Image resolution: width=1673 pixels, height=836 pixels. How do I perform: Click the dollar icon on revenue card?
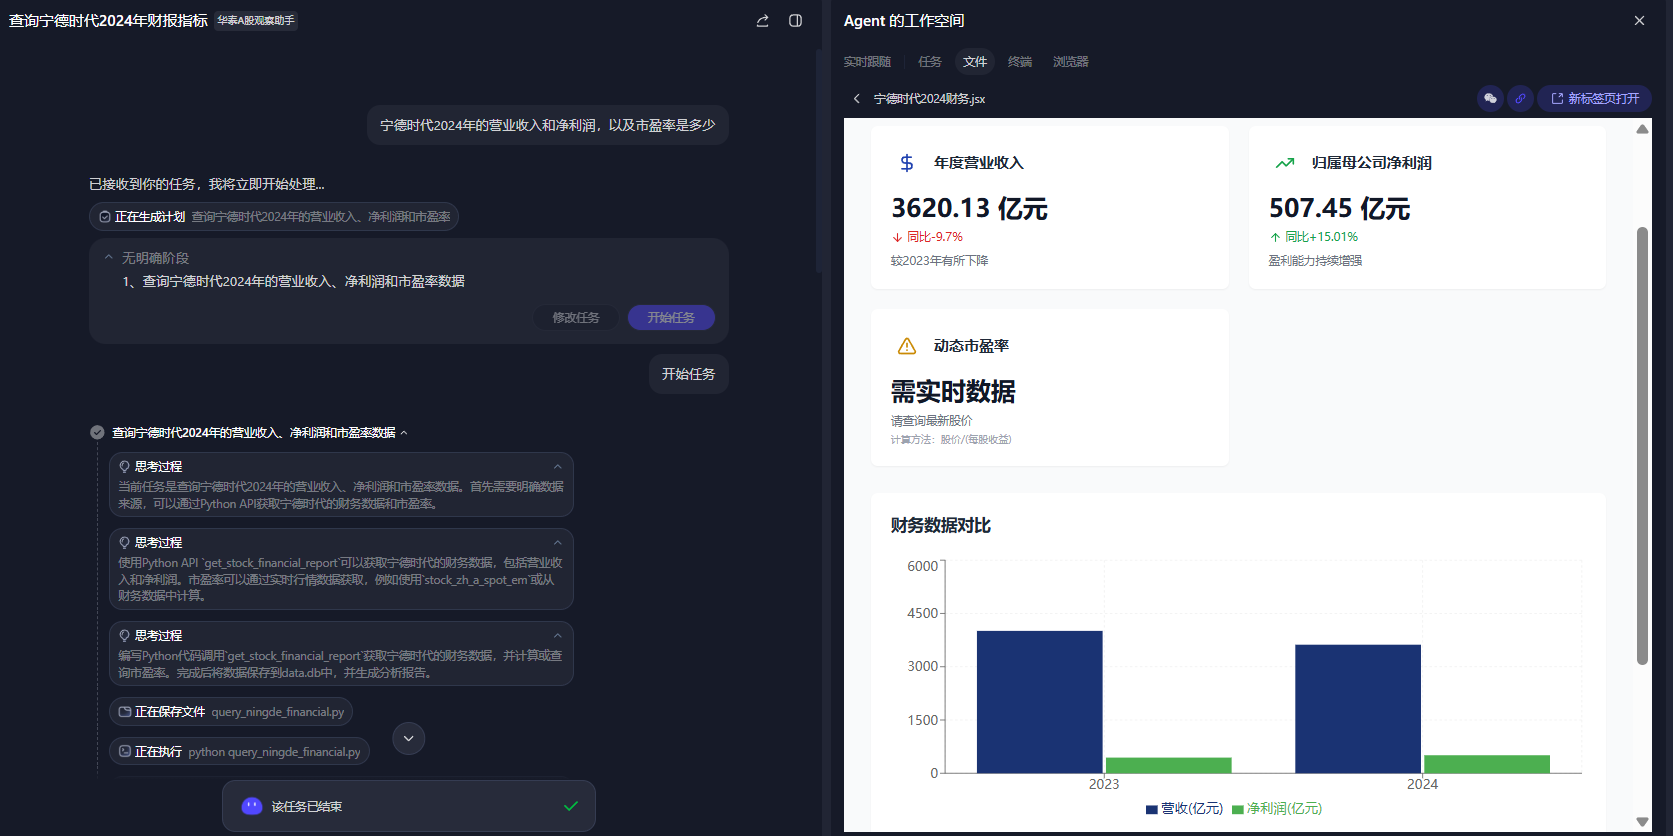pyautogui.click(x=907, y=163)
